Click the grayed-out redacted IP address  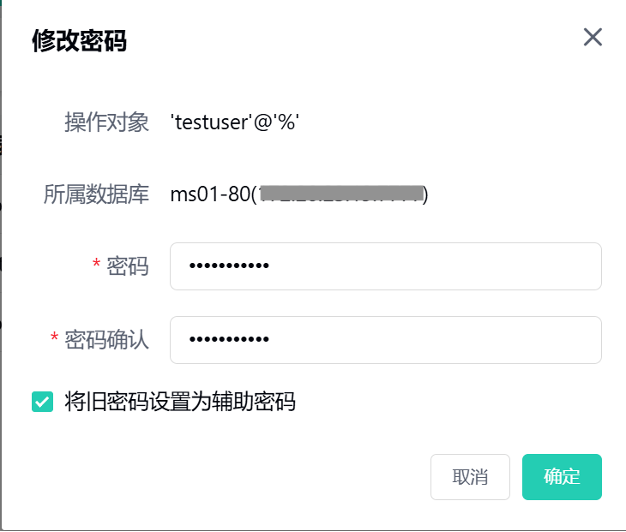pyautogui.click(x=341, y=194)
